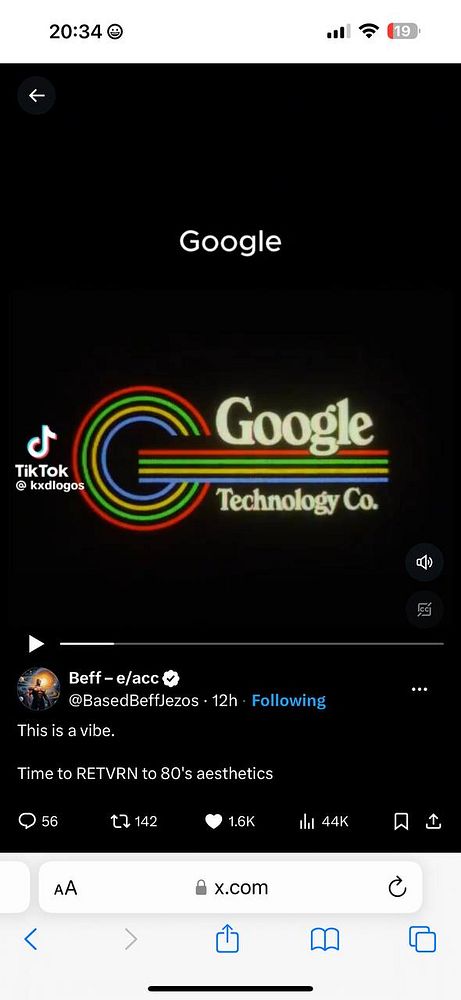Screen dimensions: 461x1000
Task: Seek along the video progress bar
Action: [252, 643]
